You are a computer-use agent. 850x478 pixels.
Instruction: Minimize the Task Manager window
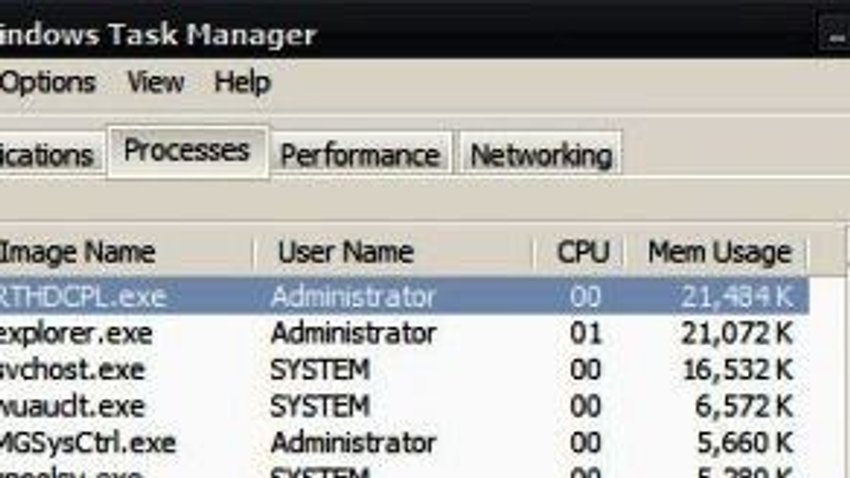[836, 34]
